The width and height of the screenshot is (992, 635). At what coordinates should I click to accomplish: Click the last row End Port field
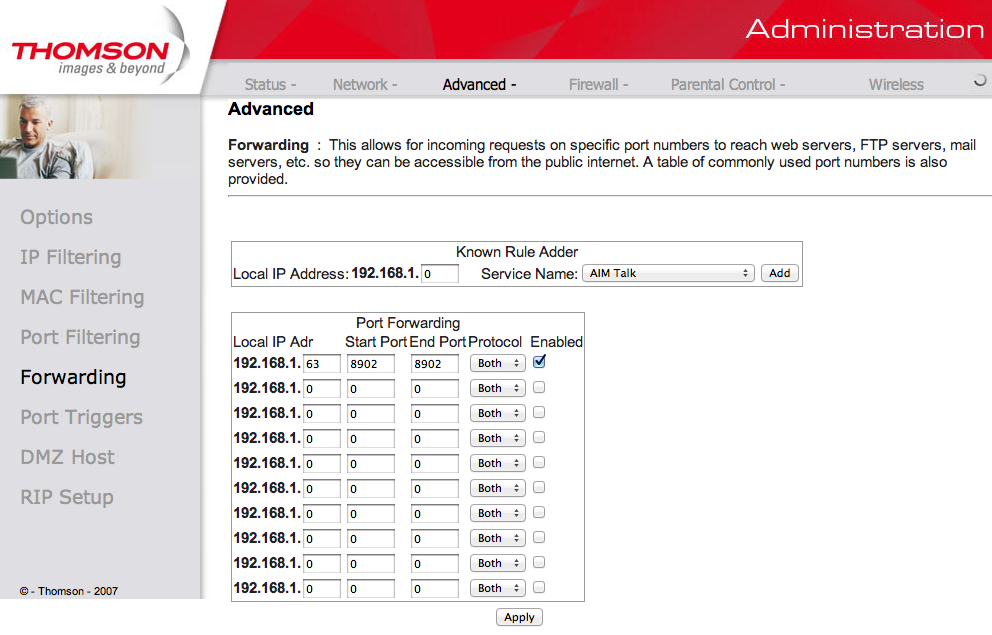tap(435, 589)
